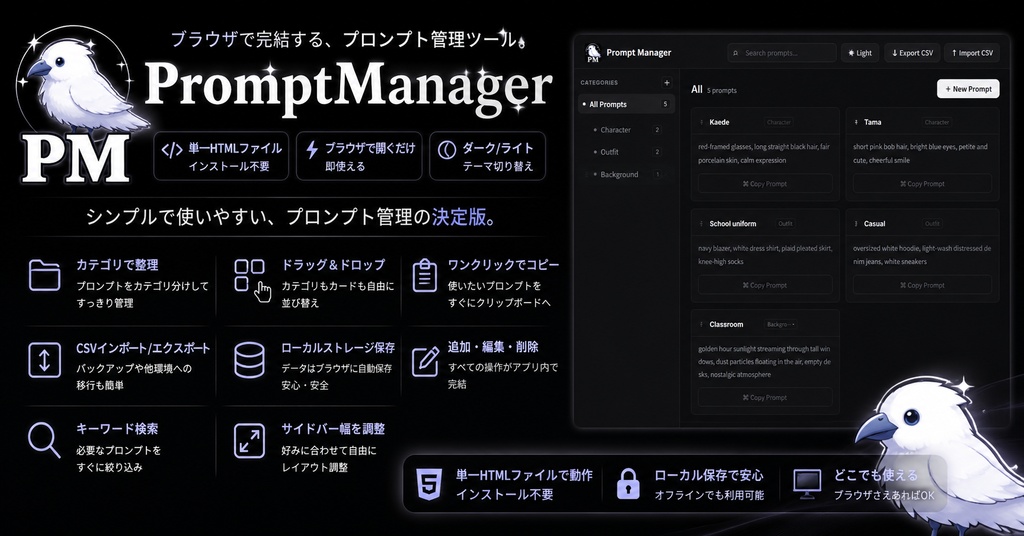Select All Prompts in the sidebar
The image size is (1024, 536).
point(626,104)
